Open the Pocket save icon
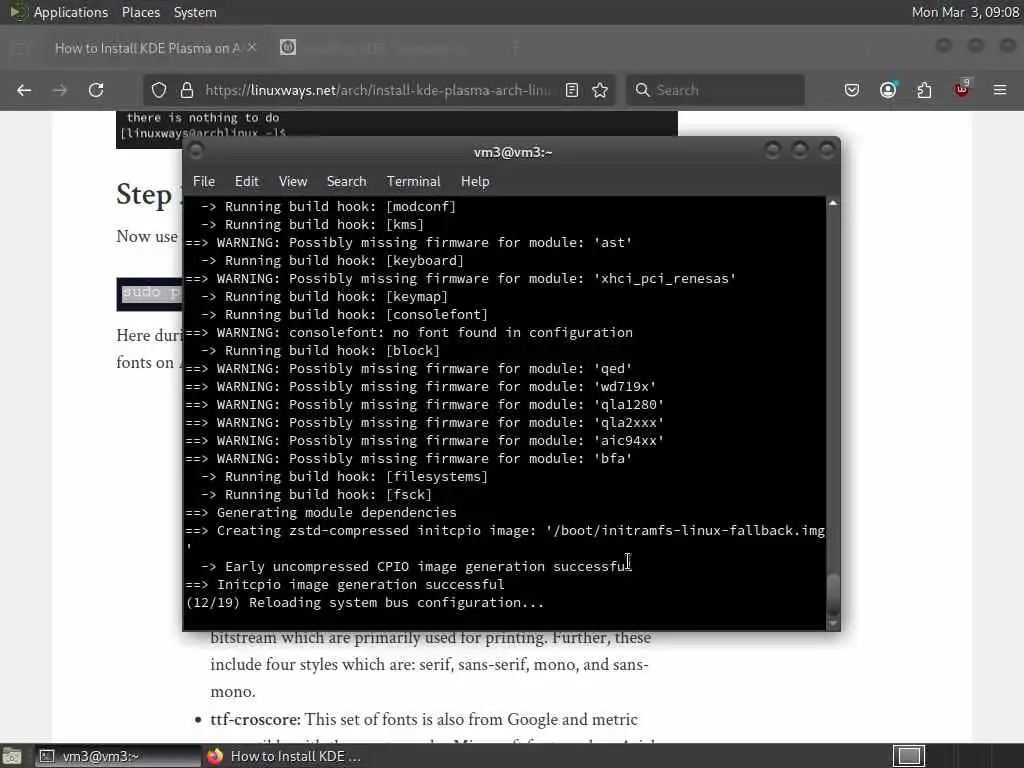This screenshot has height=768, width=1024. (852, 90)
